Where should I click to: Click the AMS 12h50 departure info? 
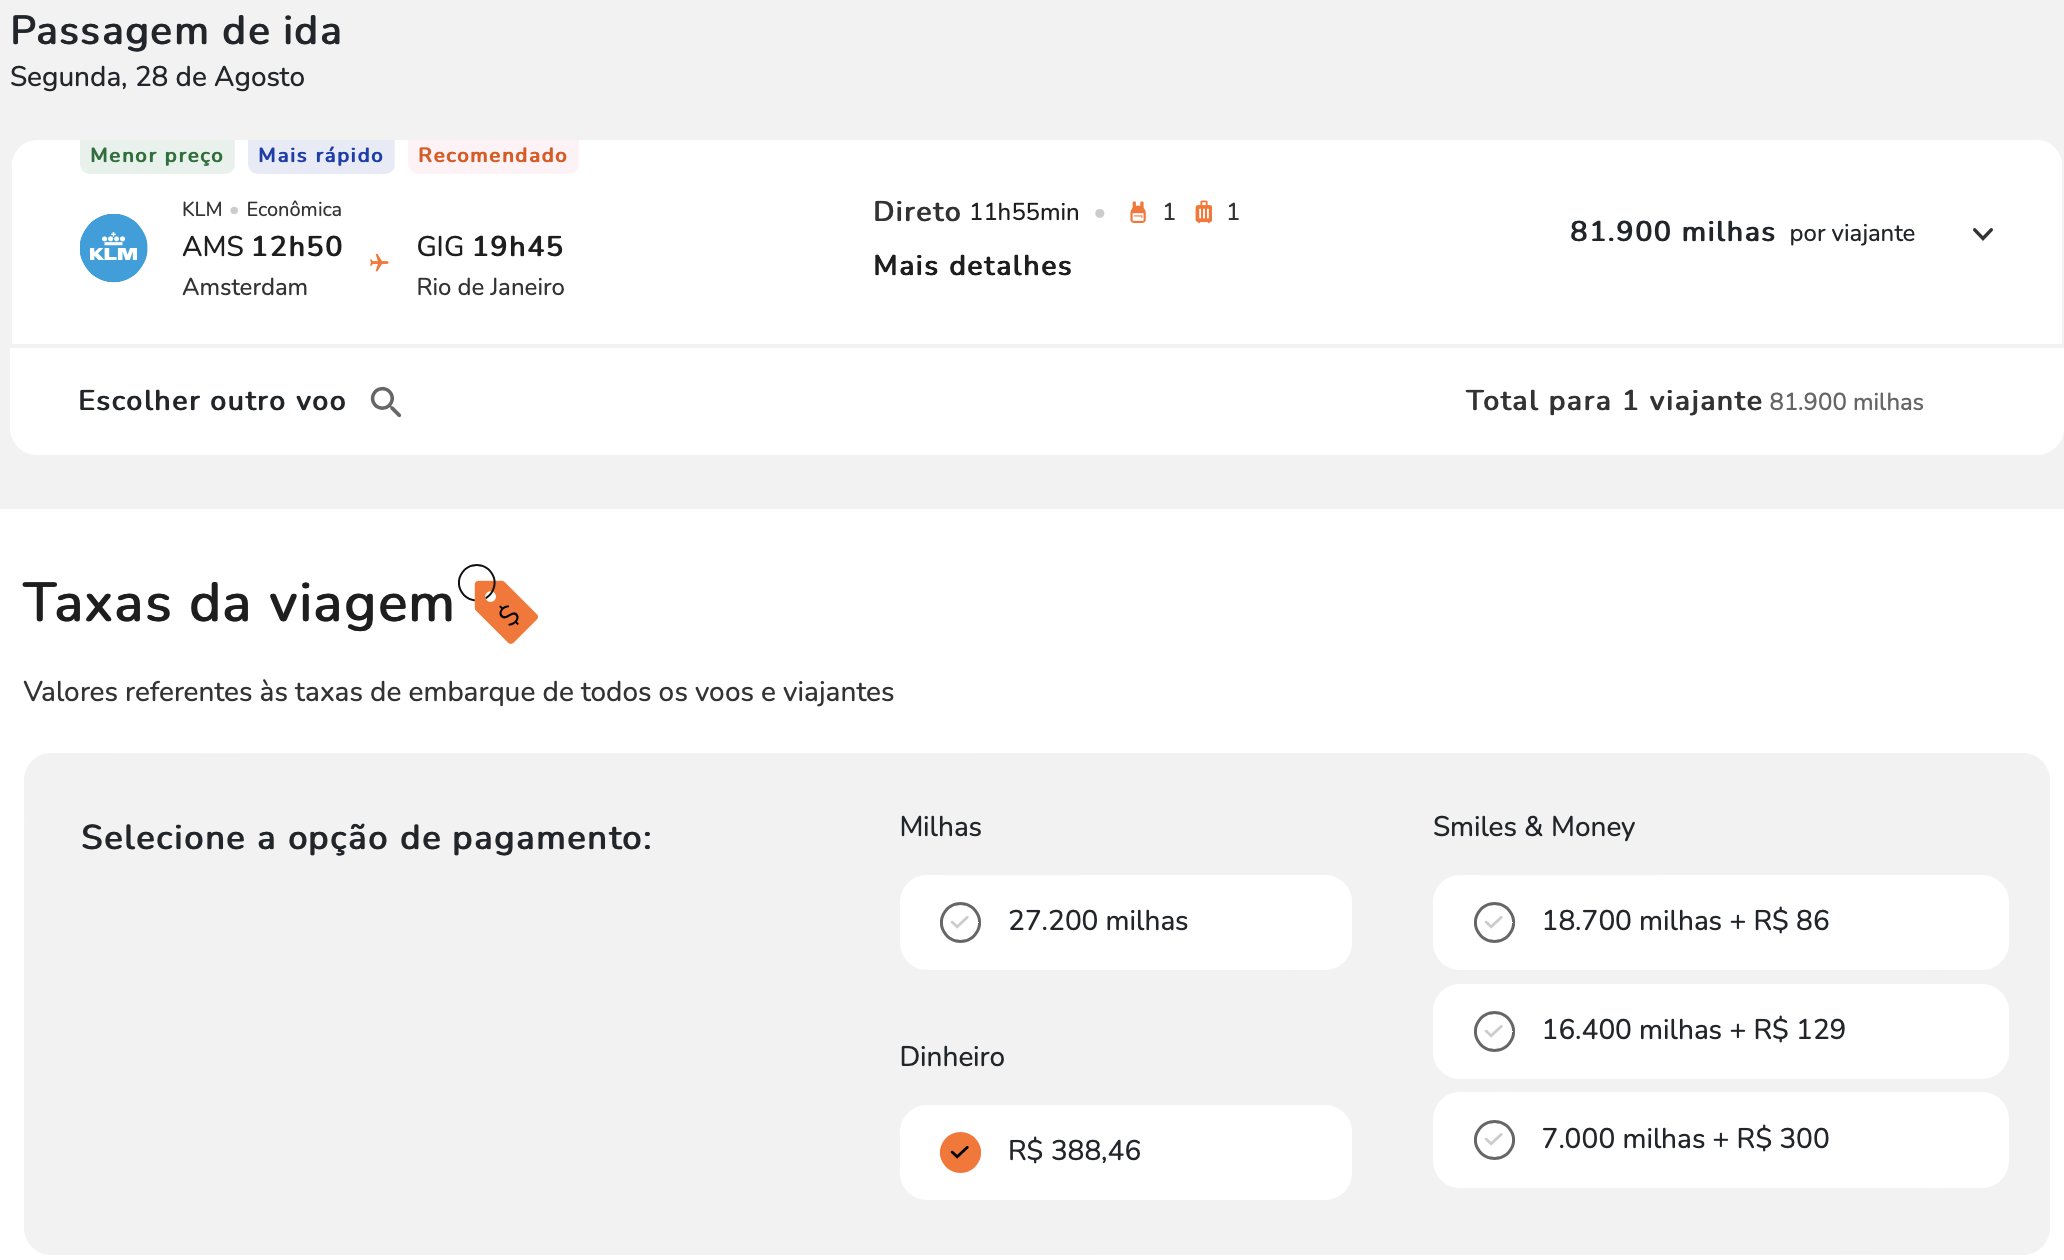(262, 247)
